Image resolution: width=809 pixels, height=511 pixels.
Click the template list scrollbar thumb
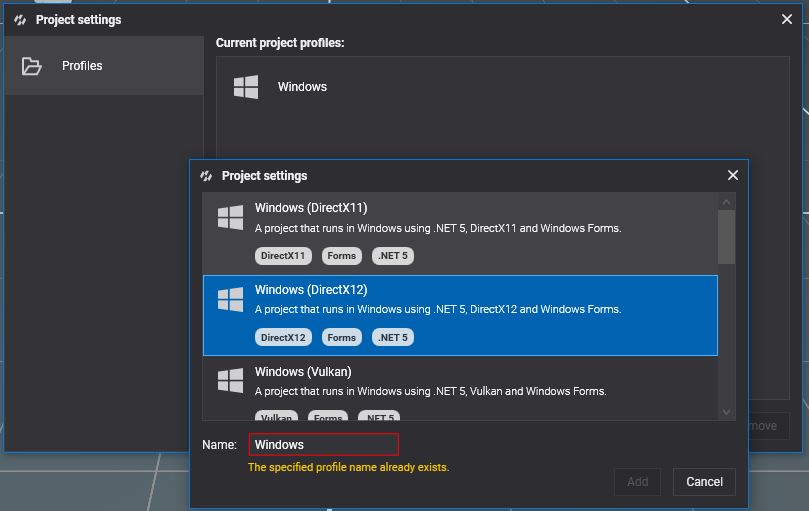(x=726, y=232)
